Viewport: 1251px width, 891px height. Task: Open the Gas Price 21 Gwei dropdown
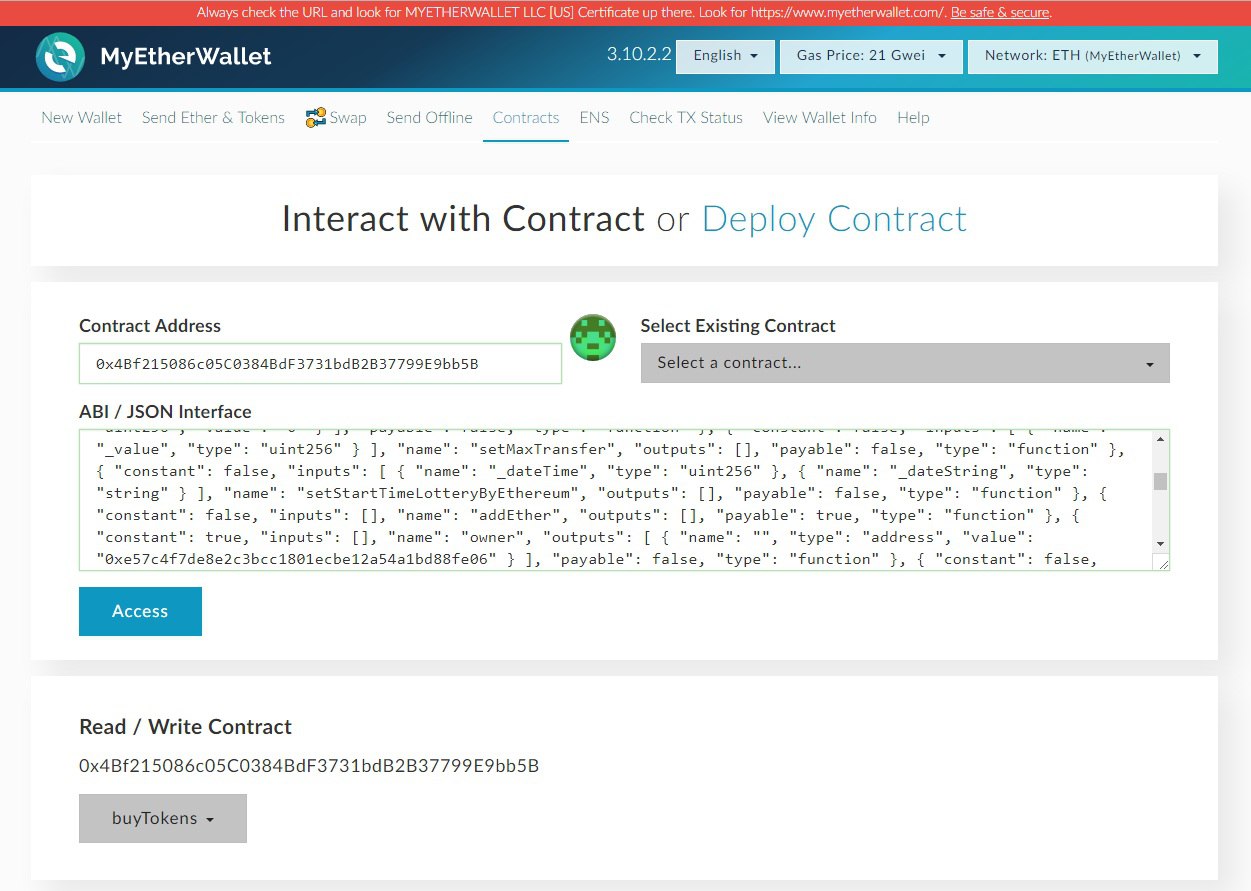coord(871,56)
